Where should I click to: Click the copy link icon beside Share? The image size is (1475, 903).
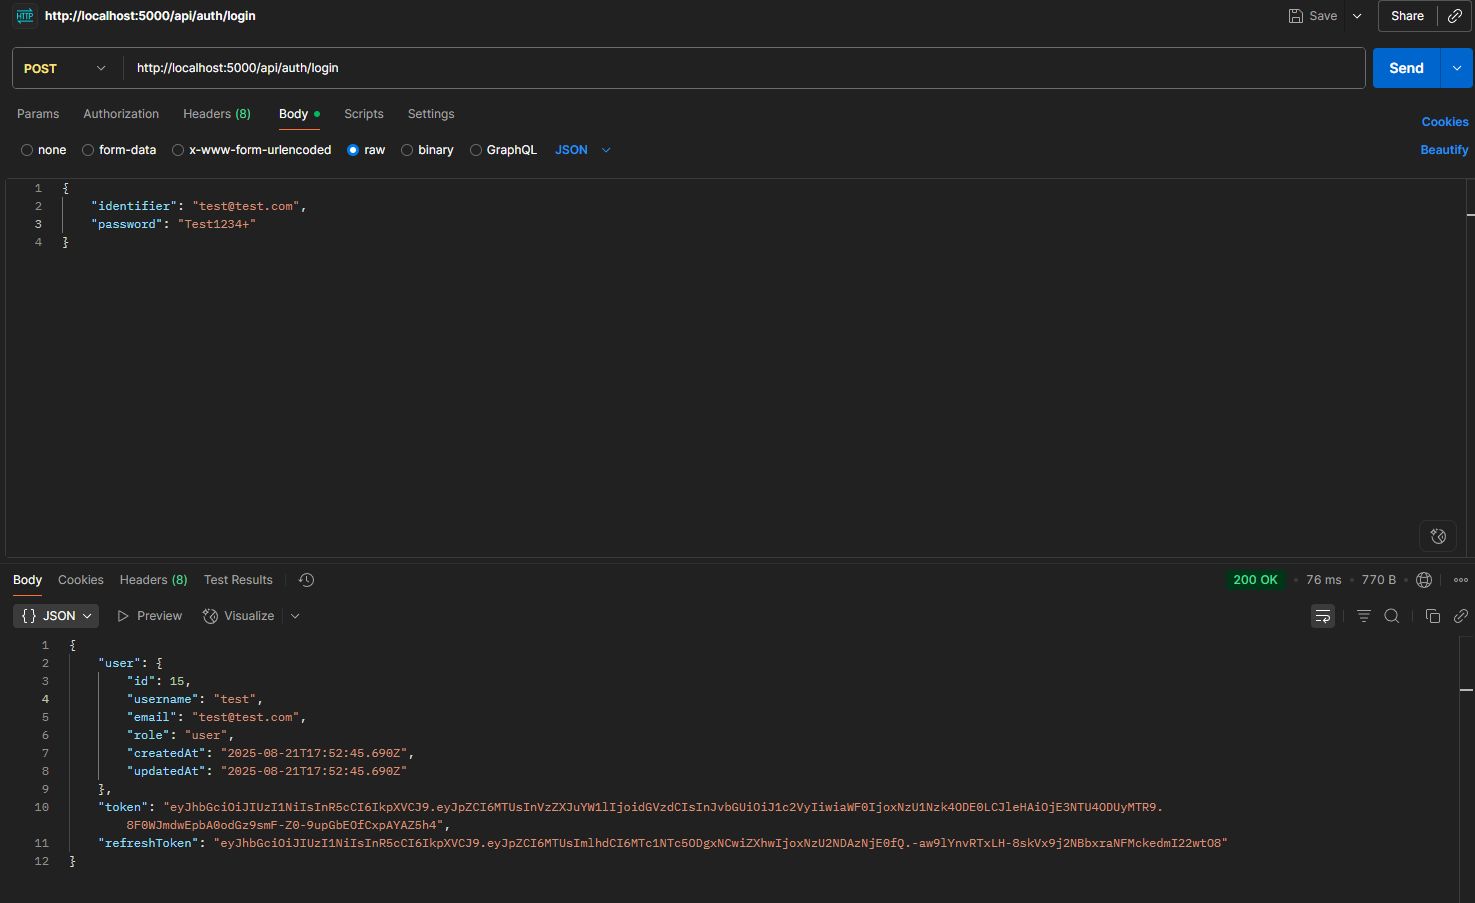coord(1455,16)
